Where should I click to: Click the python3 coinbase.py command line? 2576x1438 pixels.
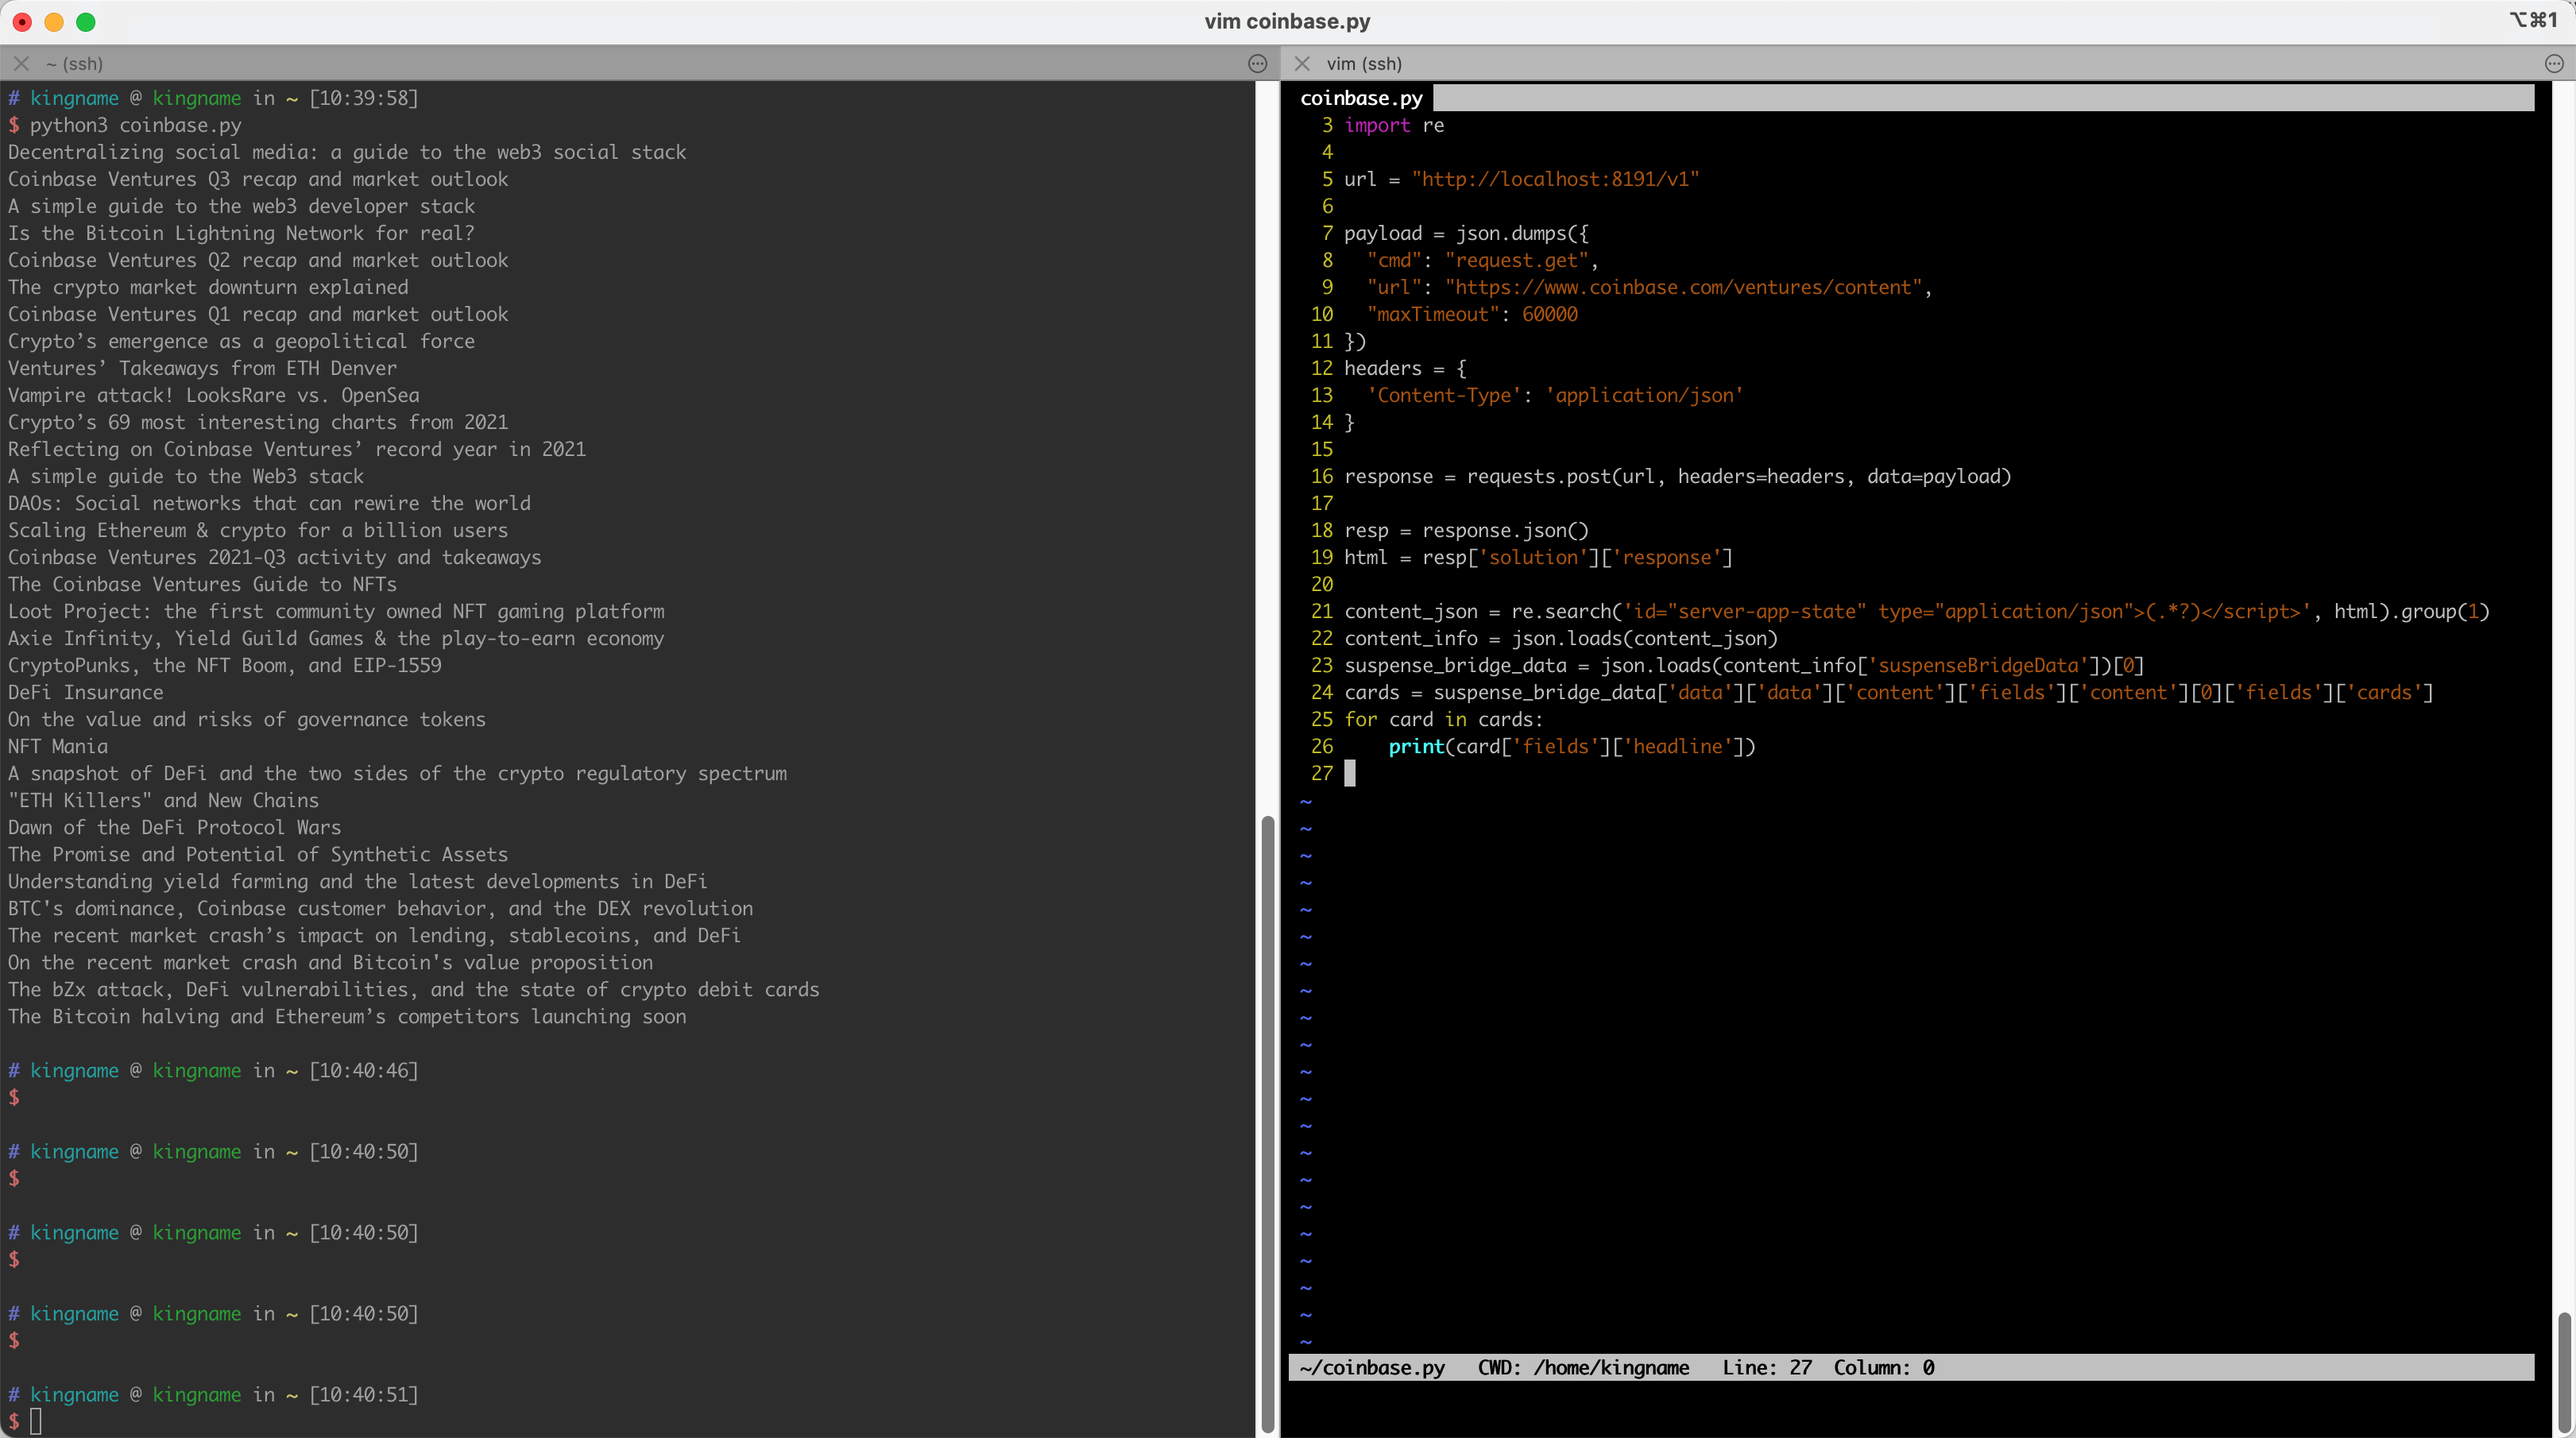click(135, 125)
